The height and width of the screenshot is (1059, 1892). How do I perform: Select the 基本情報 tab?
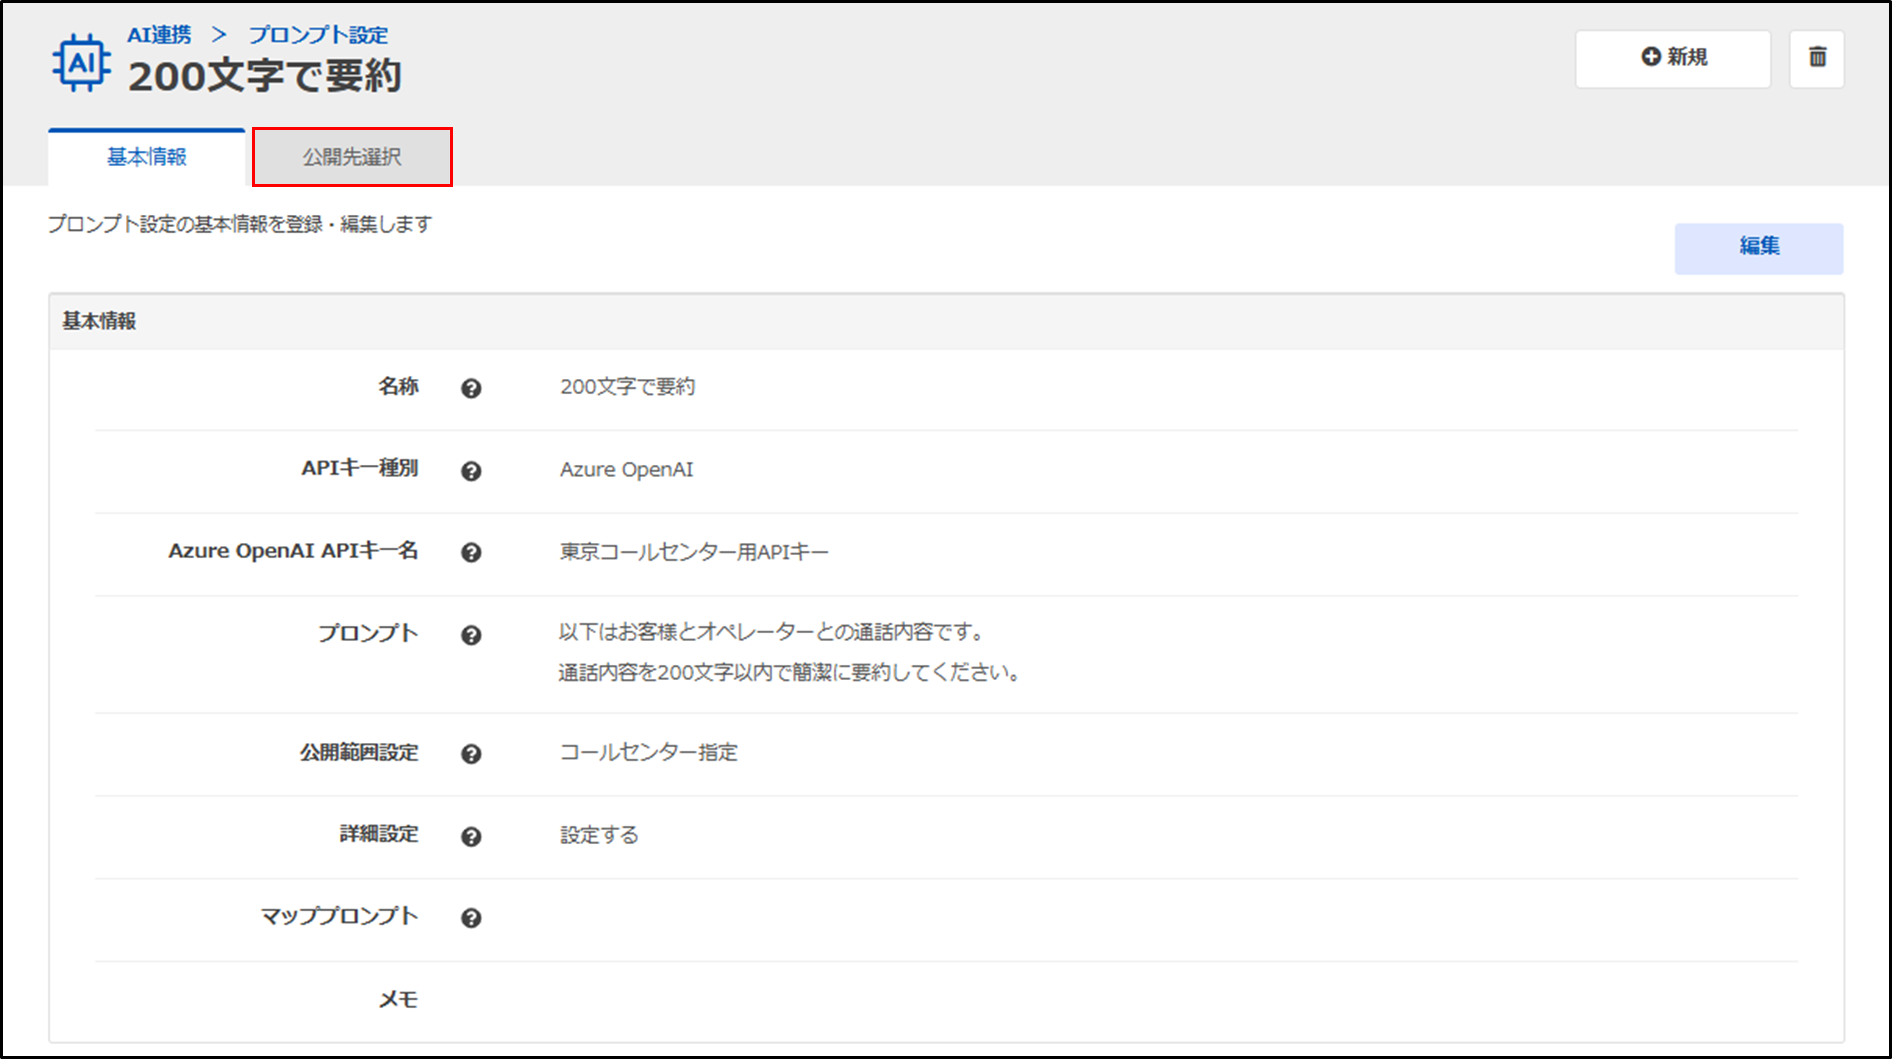147,157
